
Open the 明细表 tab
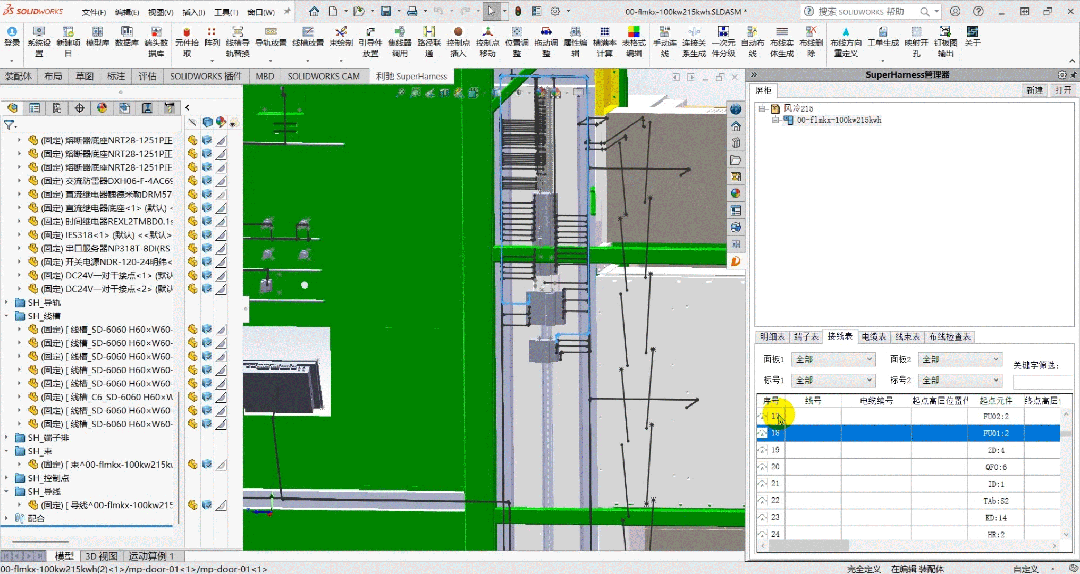tap(772, 337)
